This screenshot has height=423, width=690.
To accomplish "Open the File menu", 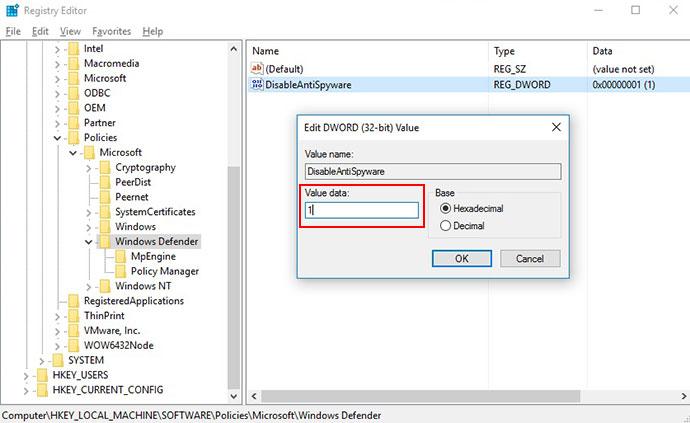I will [x=13, y=31].
